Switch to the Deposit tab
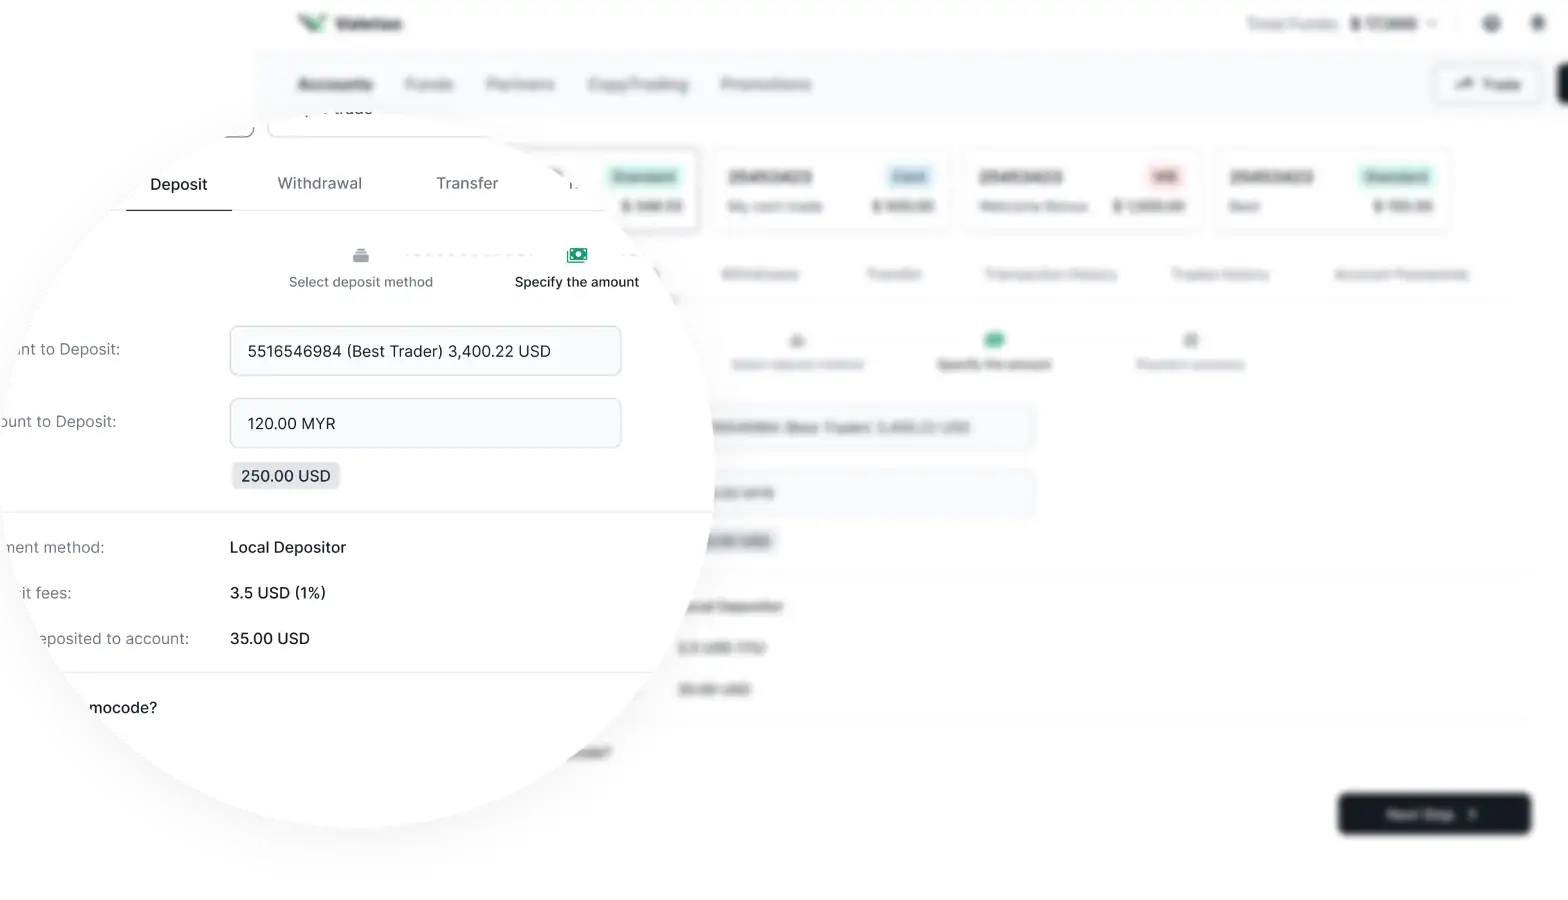The image size is (1568, 900). (179, 184)
